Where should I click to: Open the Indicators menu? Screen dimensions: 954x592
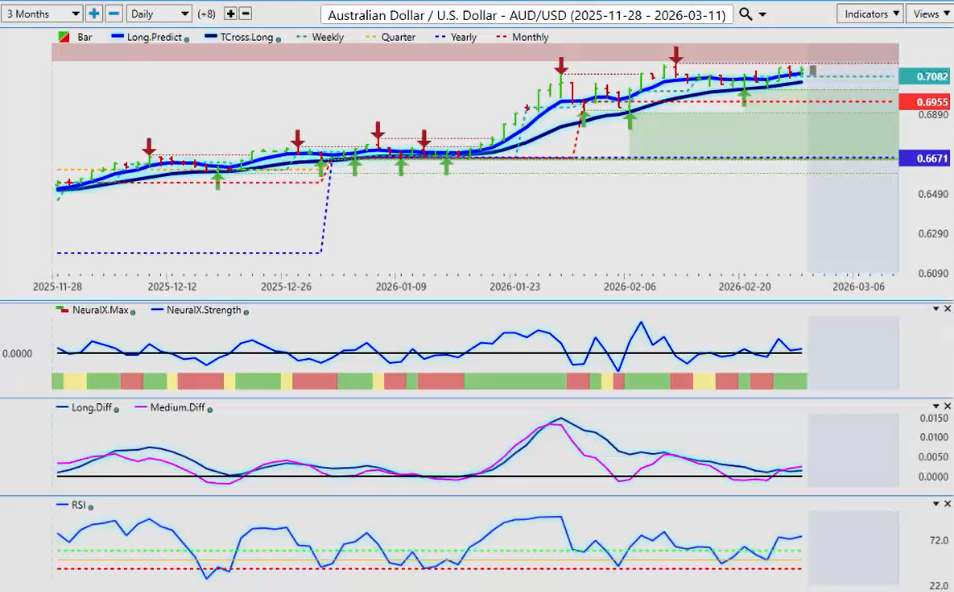click(871, 14)
